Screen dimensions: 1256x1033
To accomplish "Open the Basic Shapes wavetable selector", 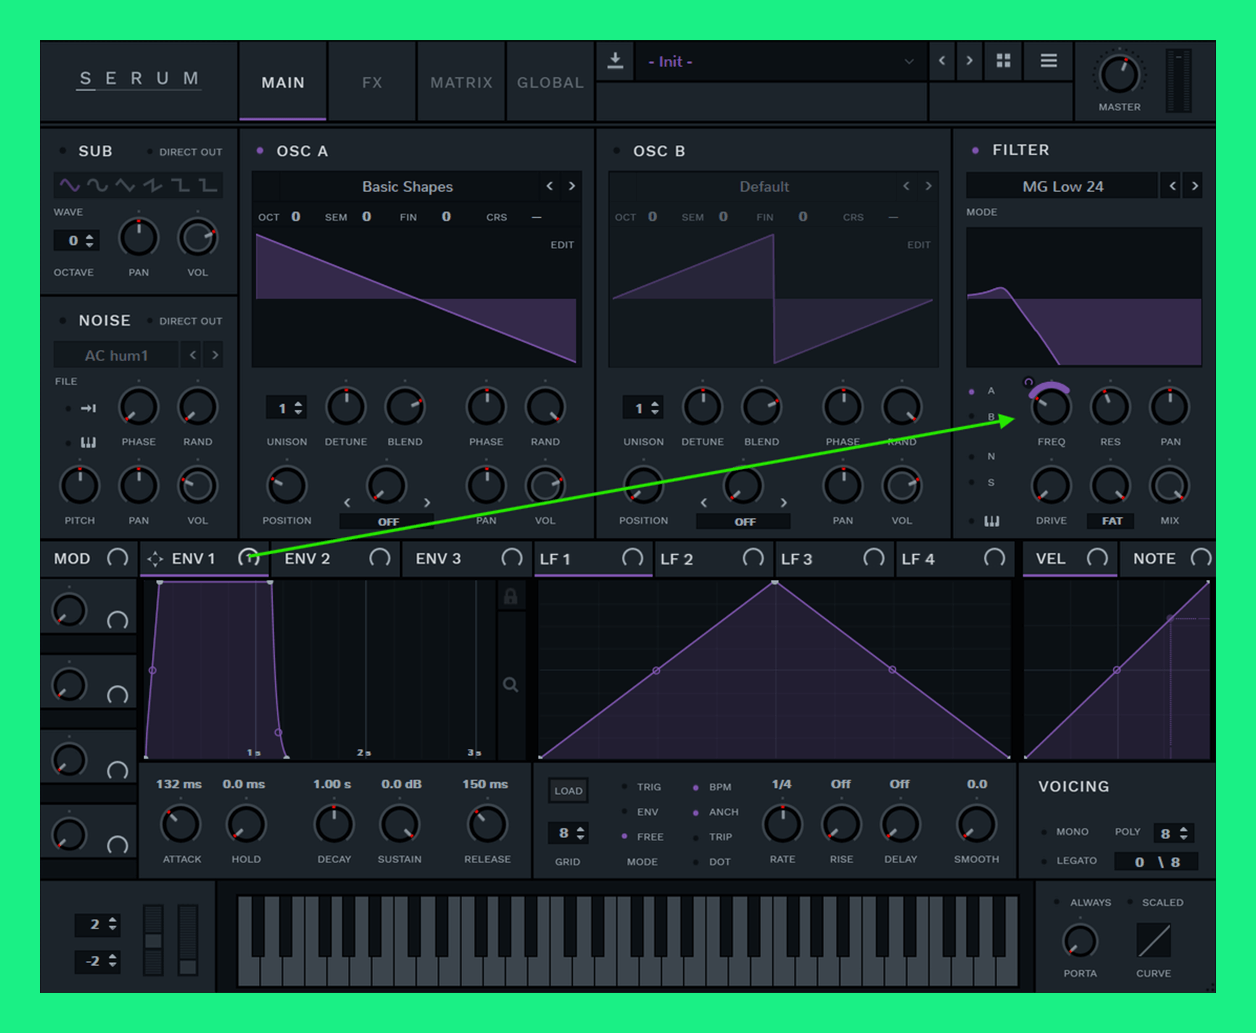I will [x=407, y=187].
